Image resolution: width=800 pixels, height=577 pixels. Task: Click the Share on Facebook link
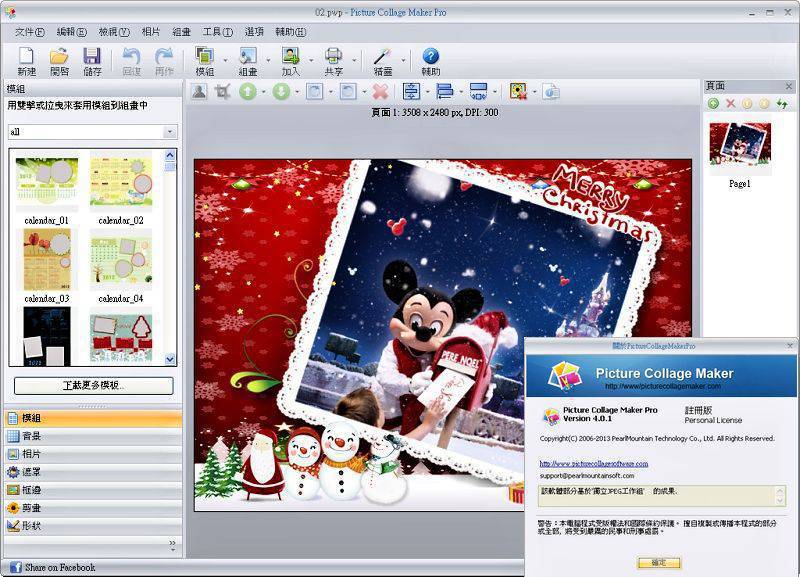coord(60,567)
